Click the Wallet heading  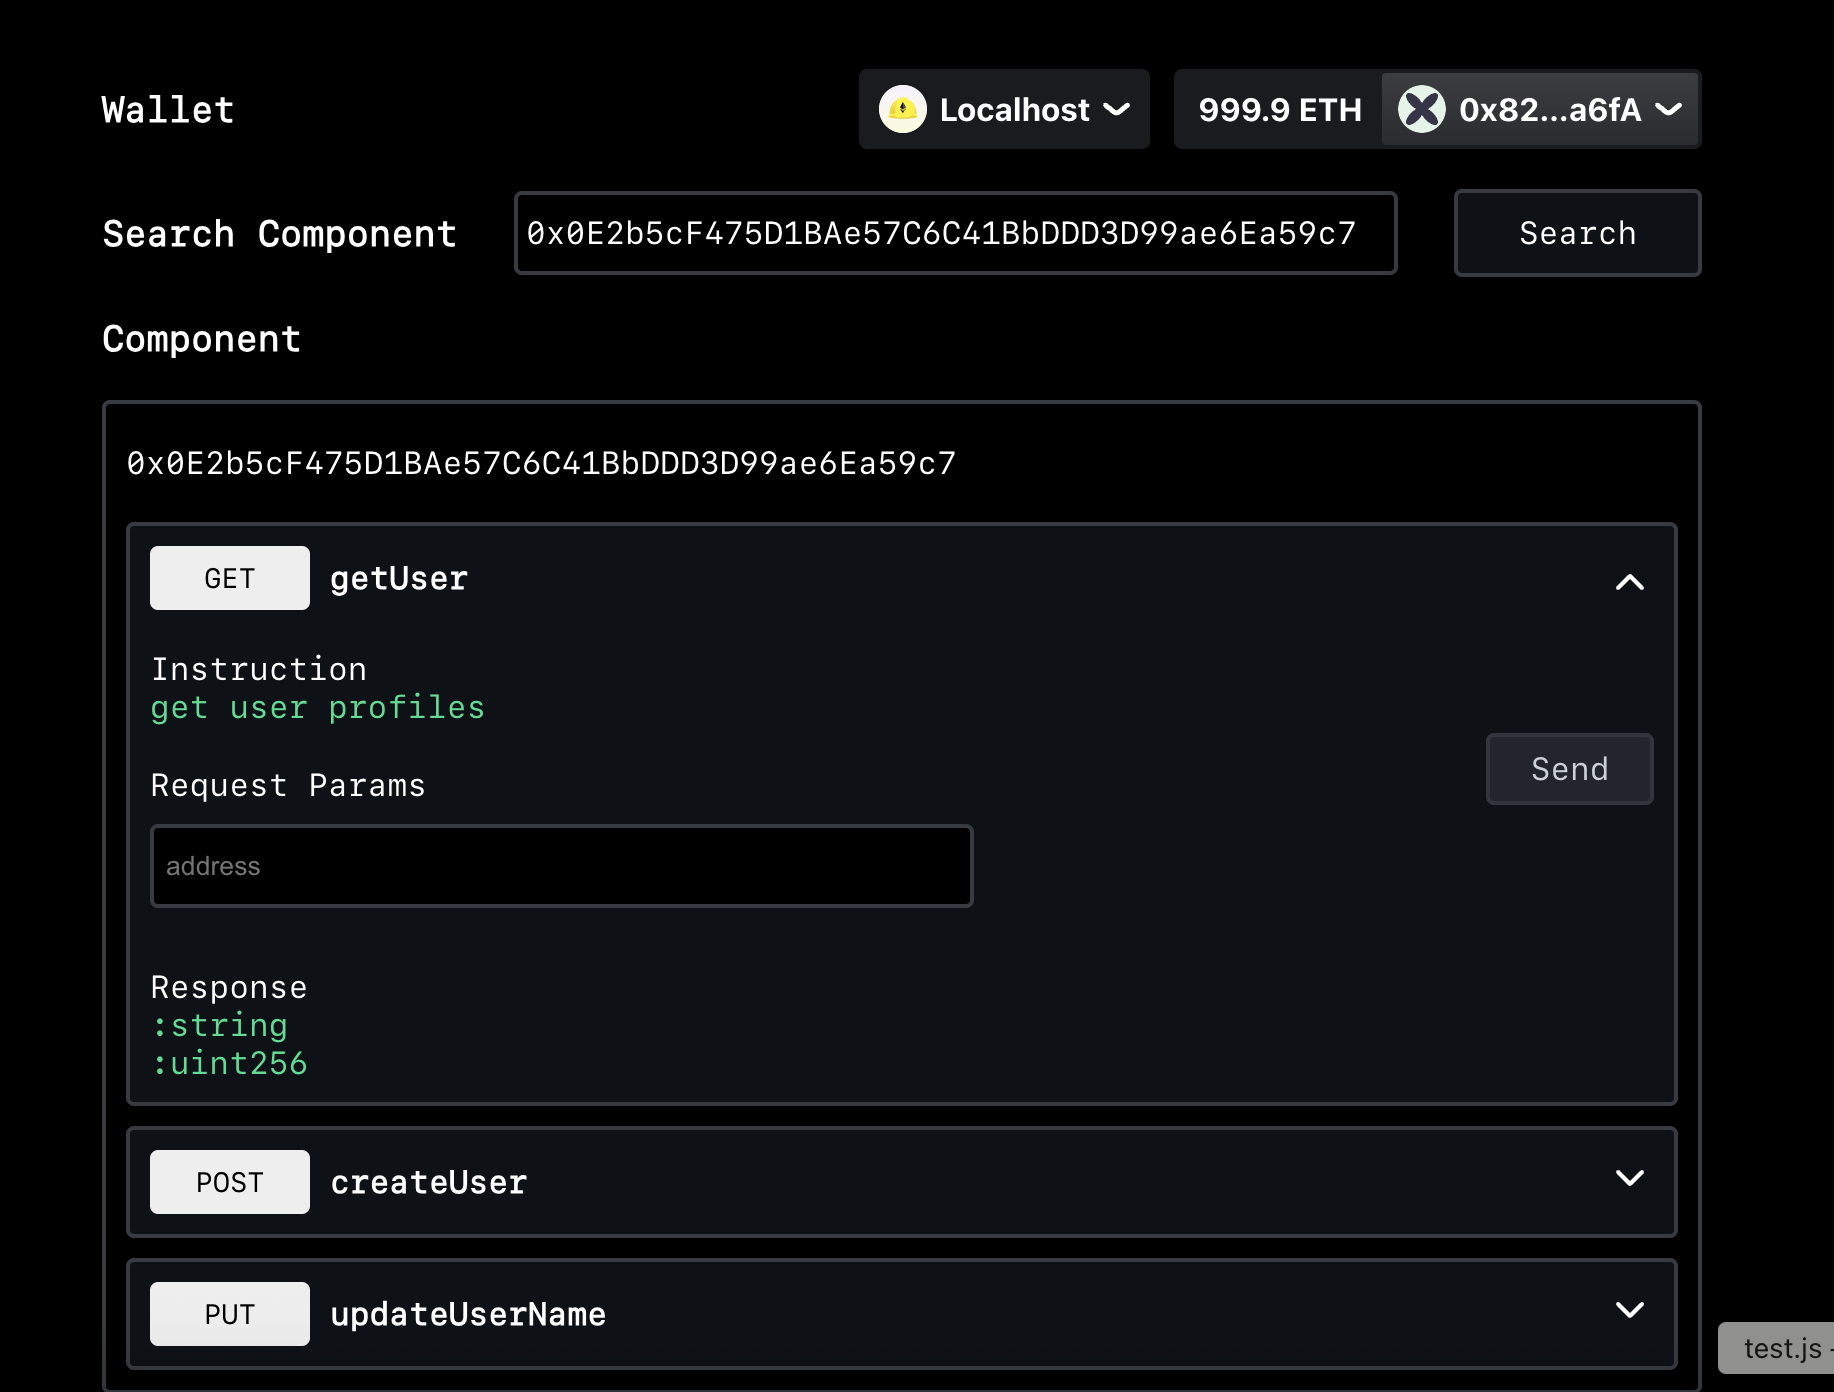[x=168, y=109]
